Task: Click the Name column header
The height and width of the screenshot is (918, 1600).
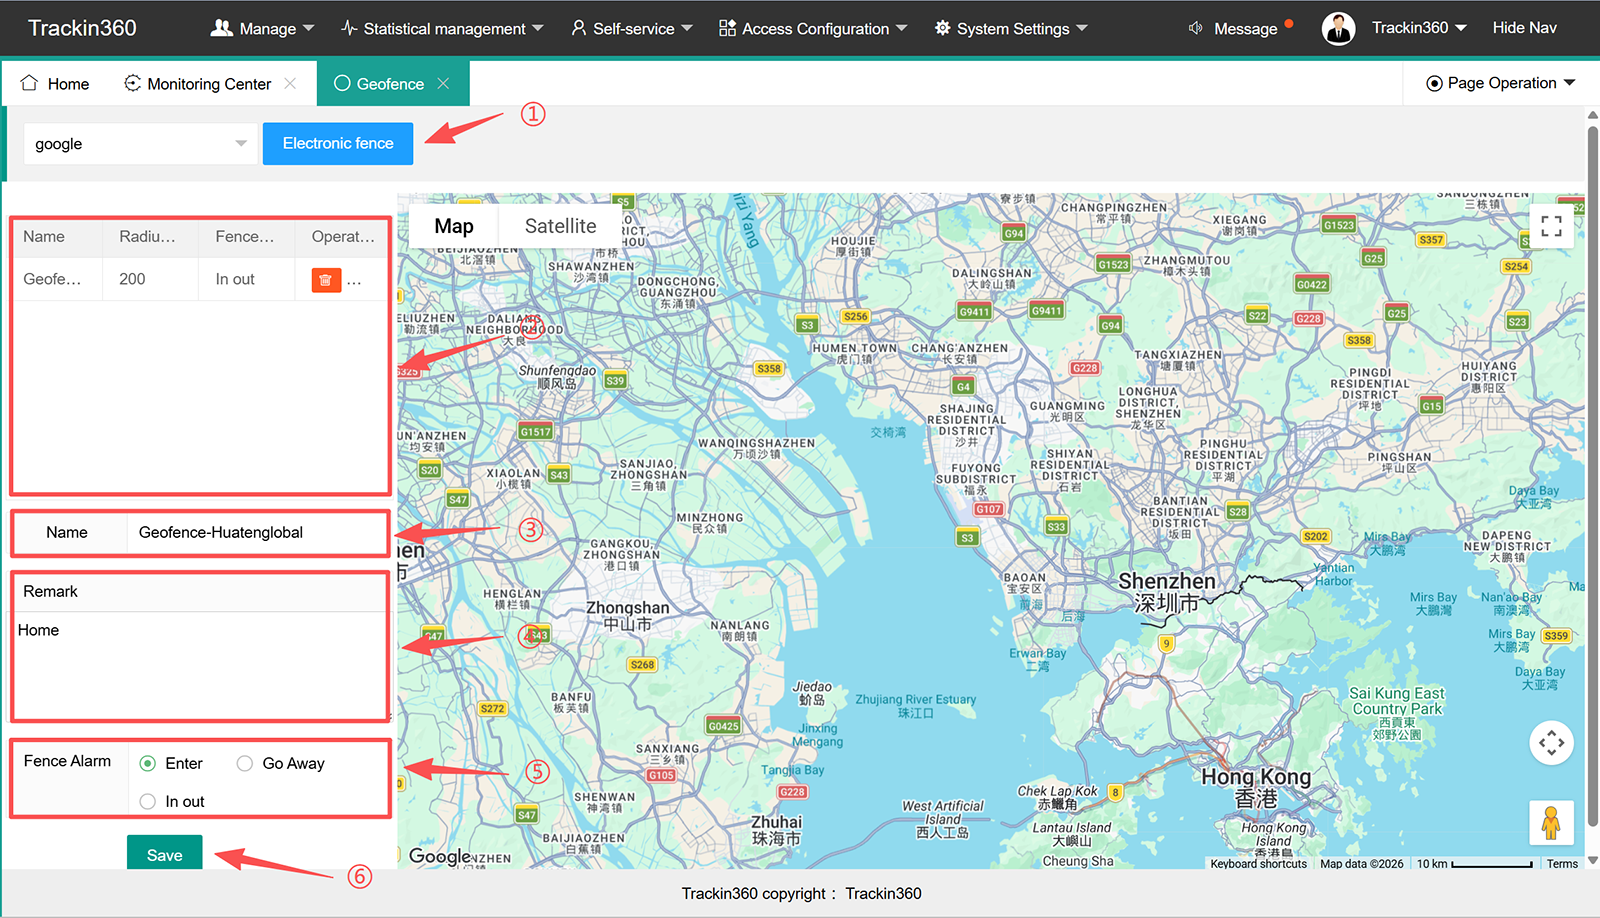Action: 57,237
